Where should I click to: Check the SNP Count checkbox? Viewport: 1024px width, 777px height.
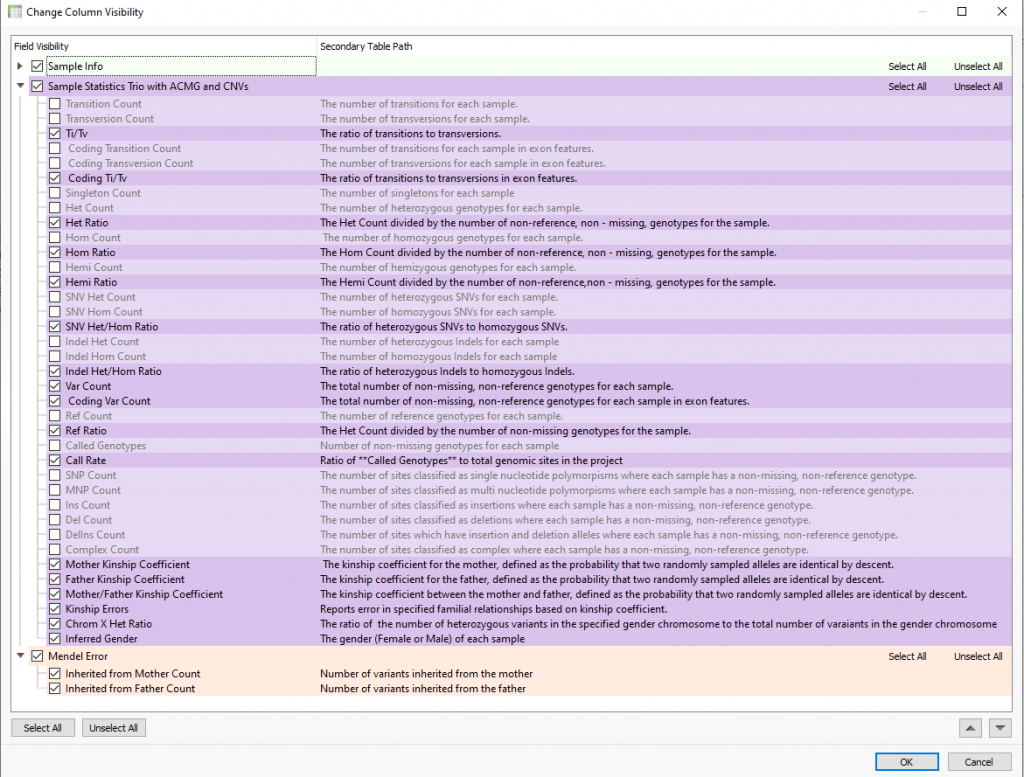point(54,475)
